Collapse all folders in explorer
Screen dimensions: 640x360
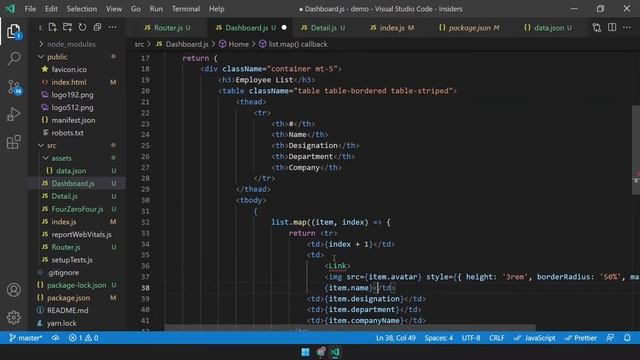pos(97,27)
